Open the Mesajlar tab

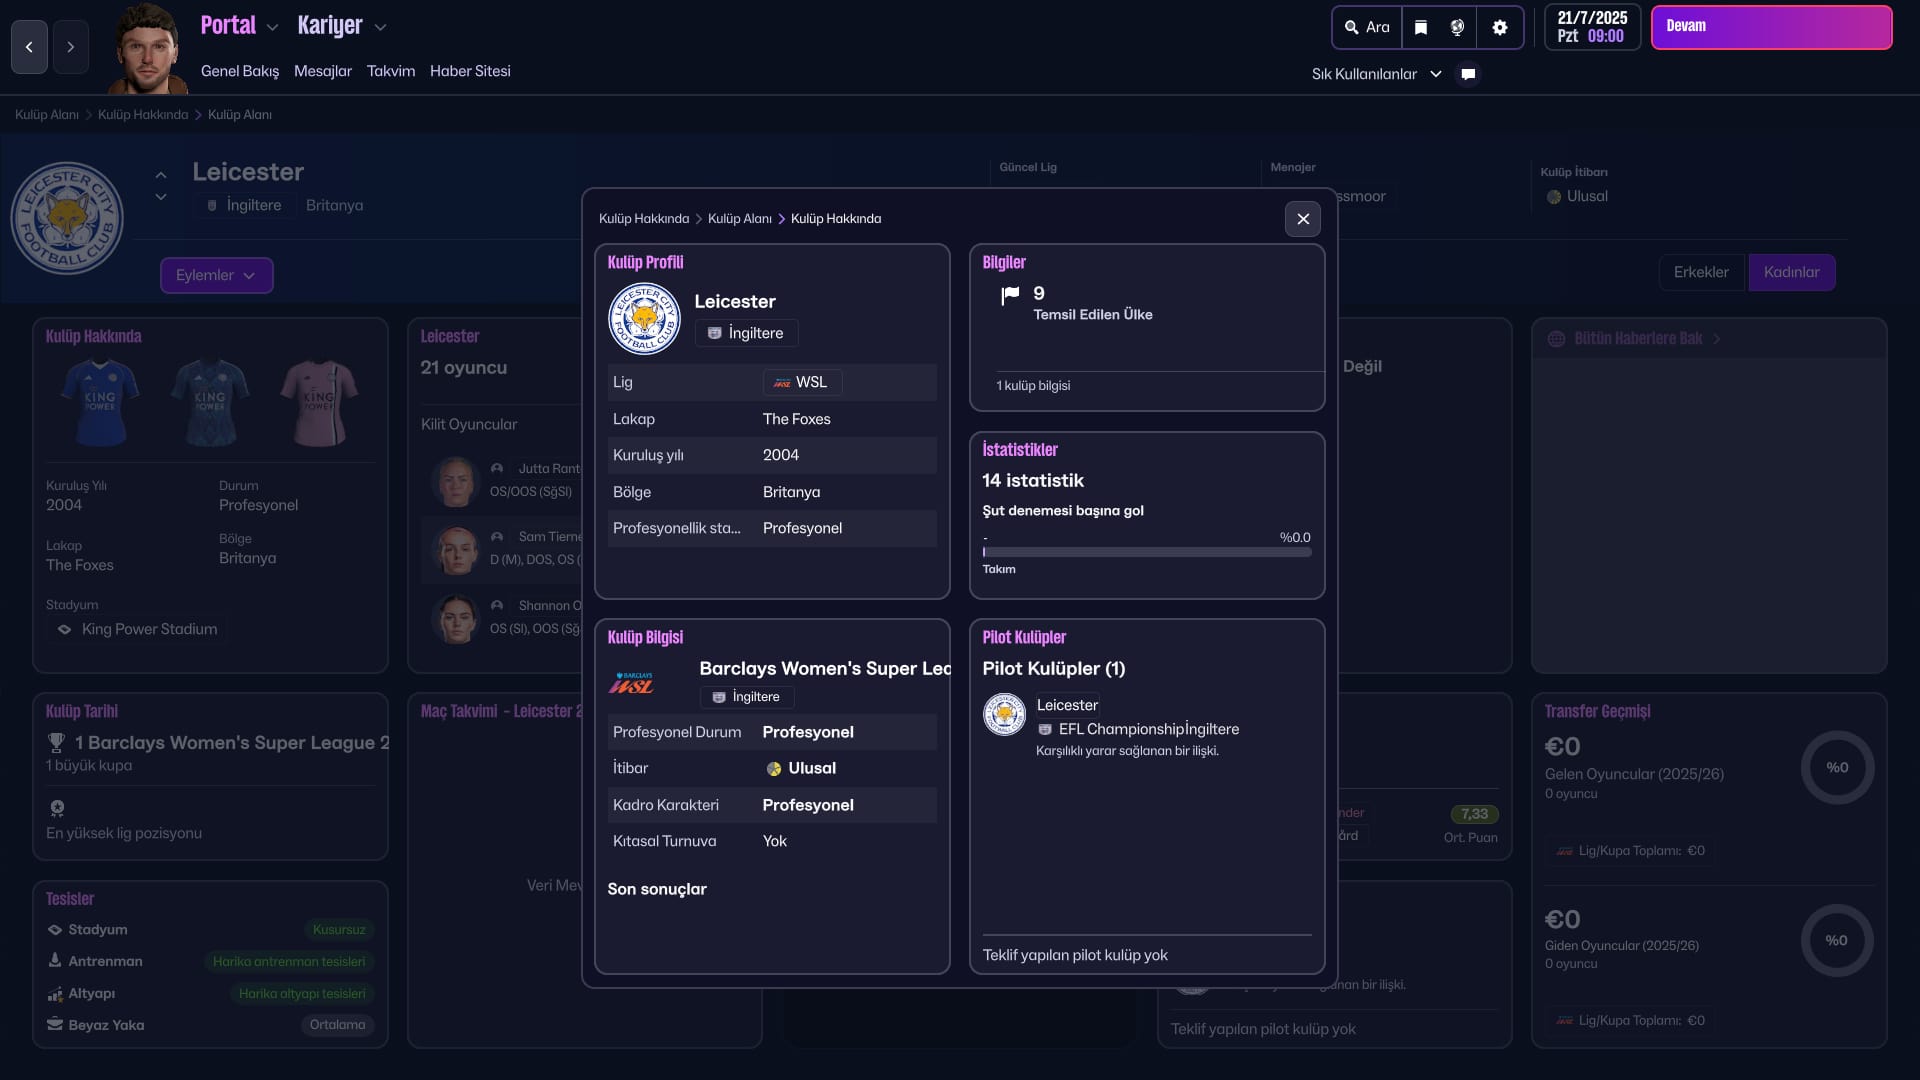click(x=322, y=71)
